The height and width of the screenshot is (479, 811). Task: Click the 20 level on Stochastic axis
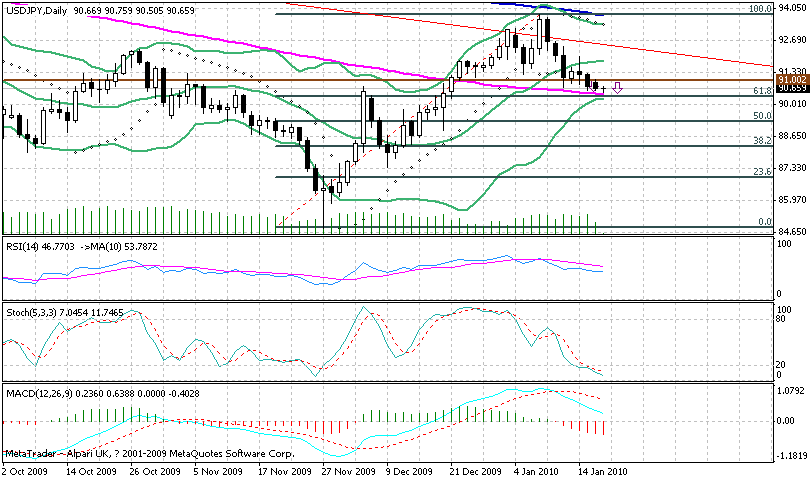tap(781, 365)
